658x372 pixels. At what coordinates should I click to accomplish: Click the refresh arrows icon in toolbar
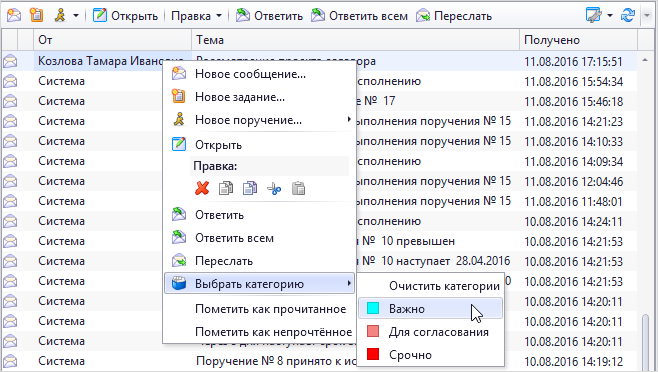point(628,16)
